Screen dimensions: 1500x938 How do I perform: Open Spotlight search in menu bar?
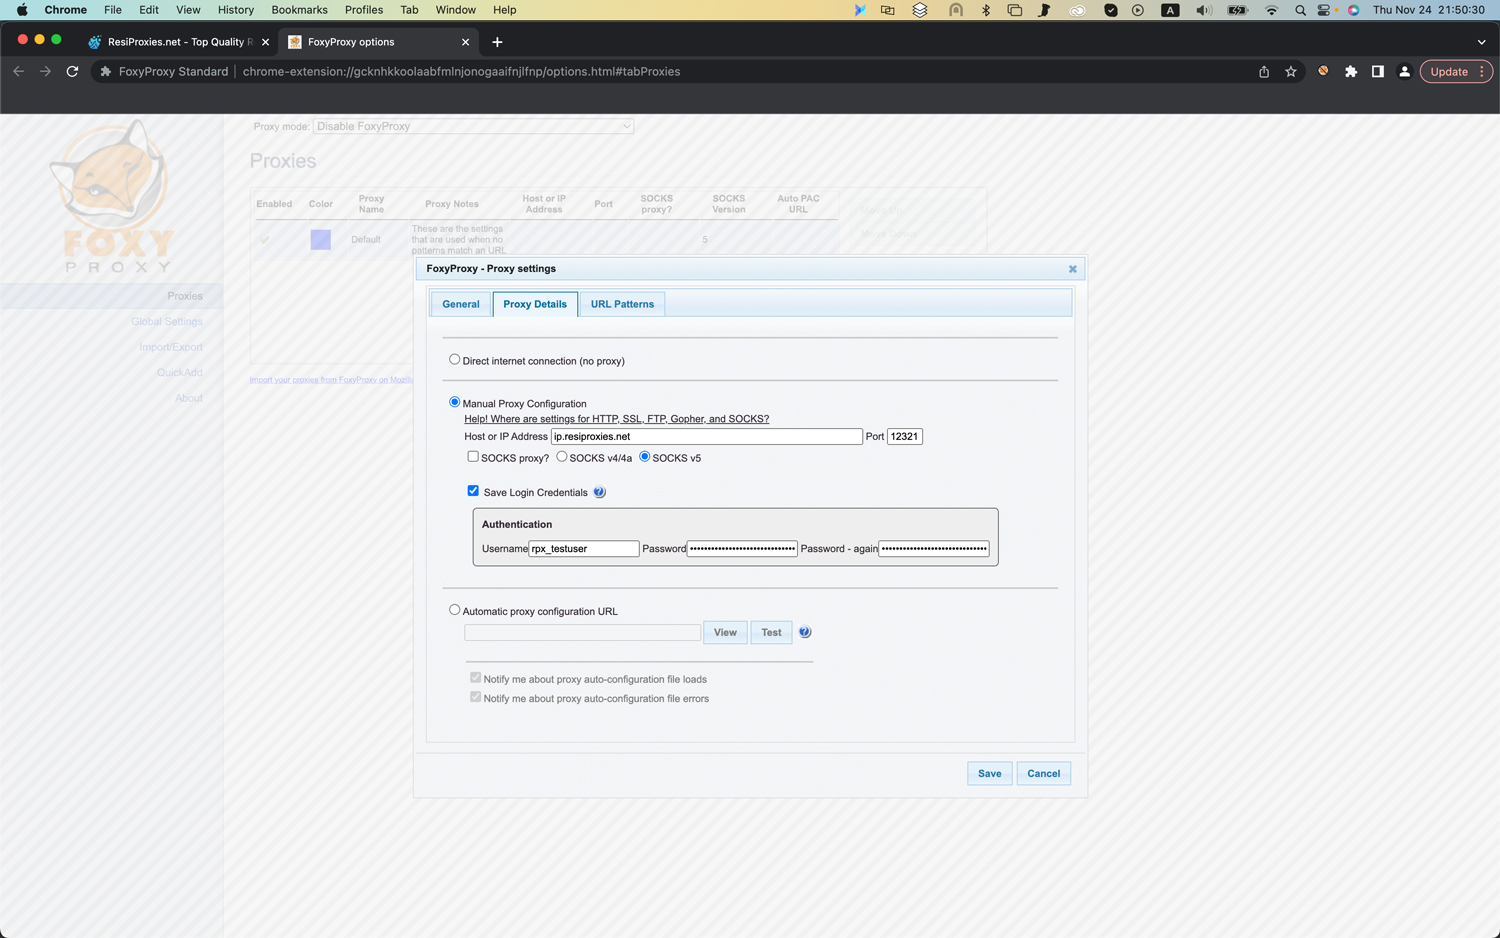(1300, 10)
